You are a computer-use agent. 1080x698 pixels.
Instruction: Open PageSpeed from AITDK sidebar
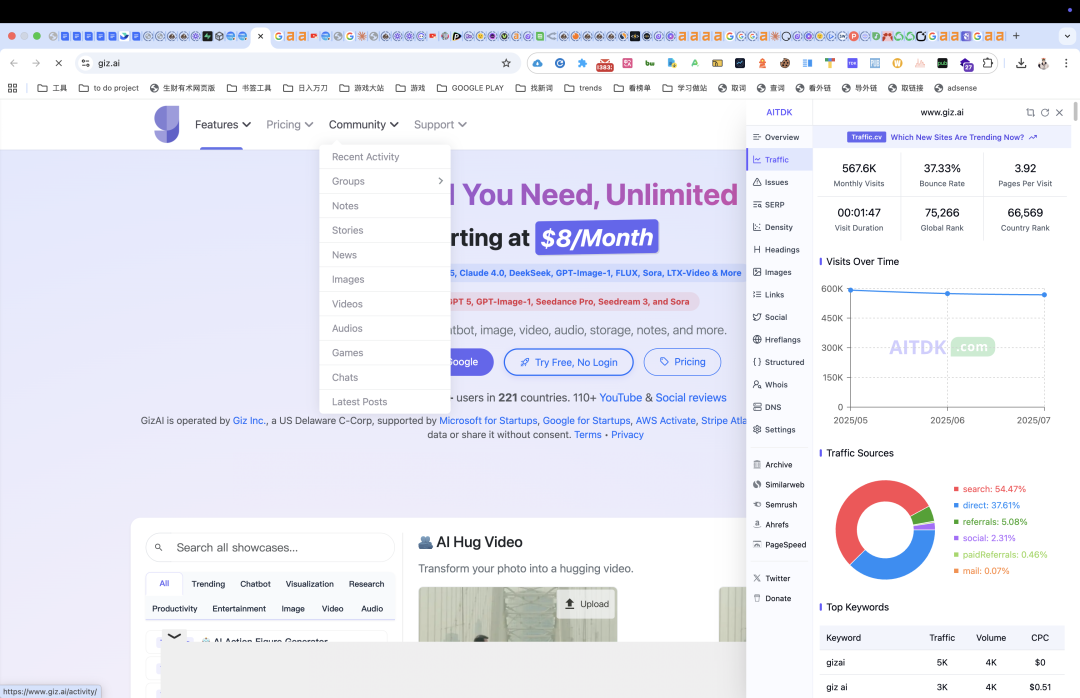[778, 545]
